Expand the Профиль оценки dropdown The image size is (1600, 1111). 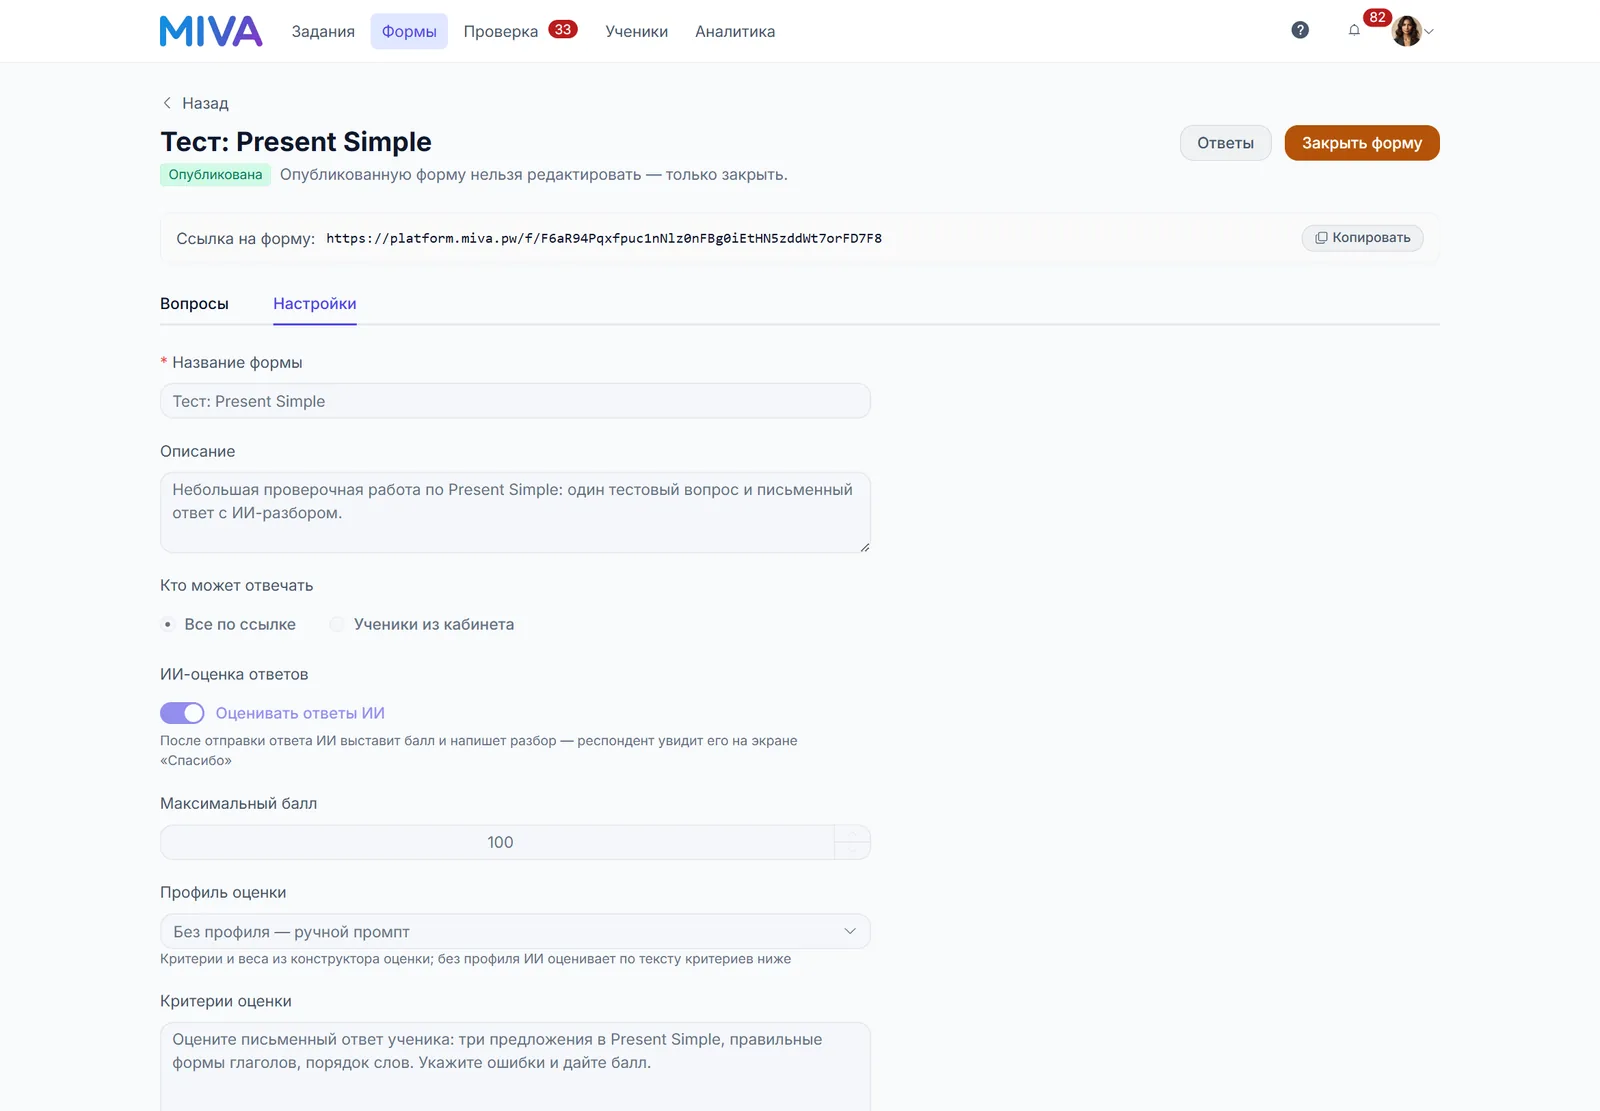[515, 932]
